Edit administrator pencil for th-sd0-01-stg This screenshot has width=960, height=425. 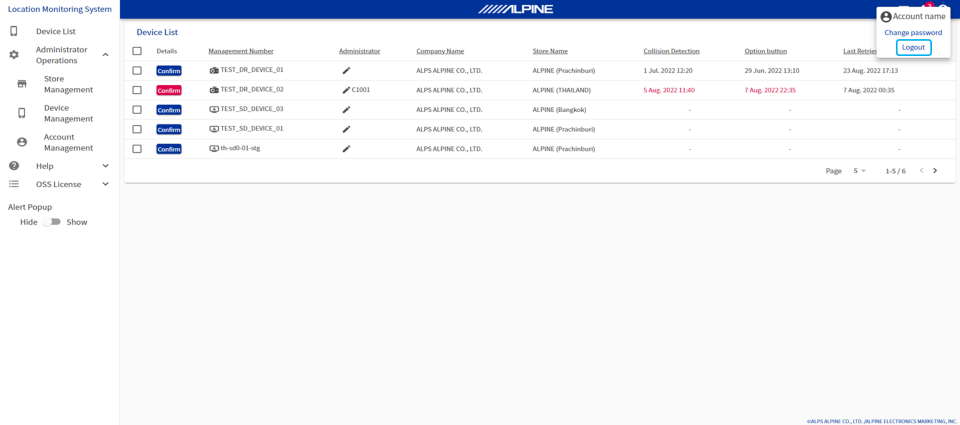click(346, 149)
